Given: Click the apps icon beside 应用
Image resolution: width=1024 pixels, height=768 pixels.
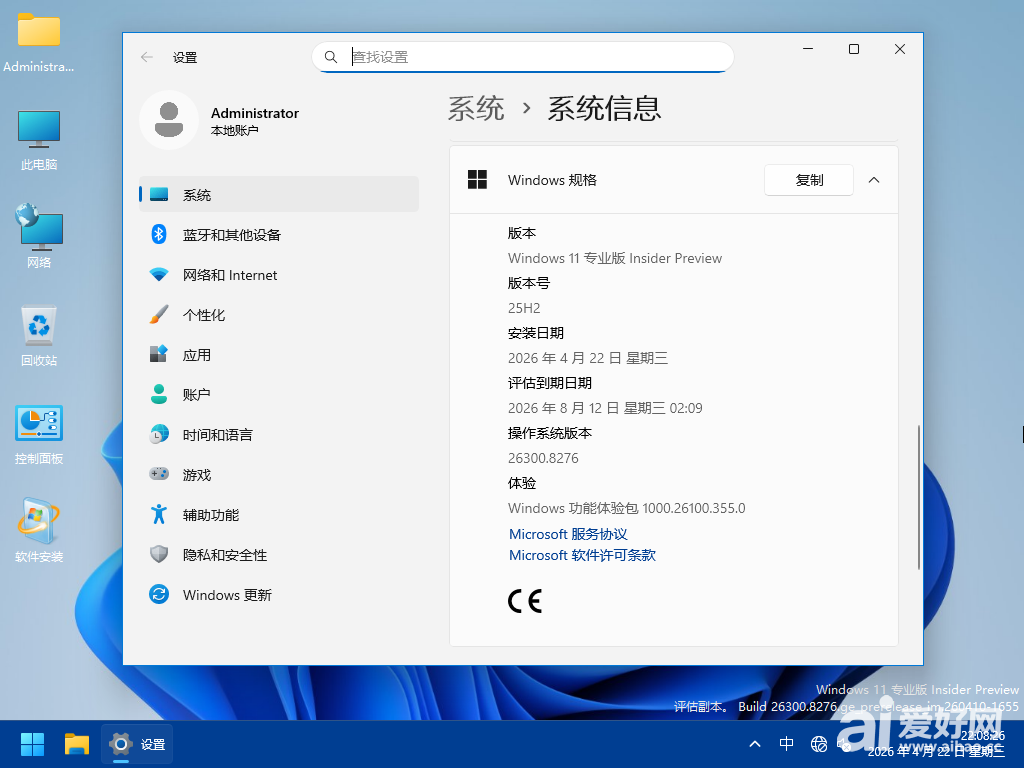Looking at the screenshot, I should coord(159,354).
